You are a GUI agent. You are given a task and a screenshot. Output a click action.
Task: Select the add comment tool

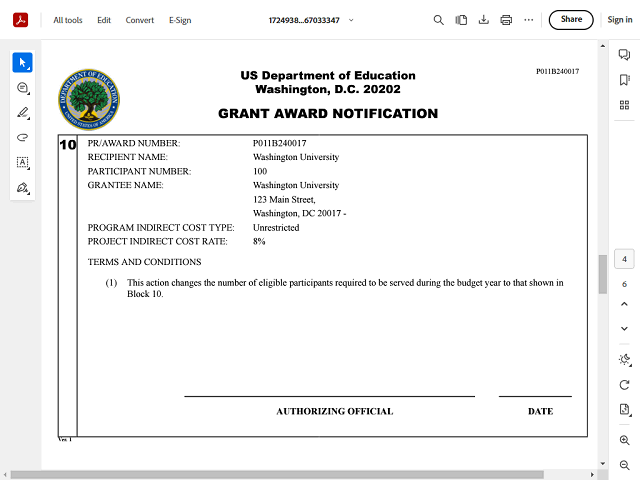(22, 88)
